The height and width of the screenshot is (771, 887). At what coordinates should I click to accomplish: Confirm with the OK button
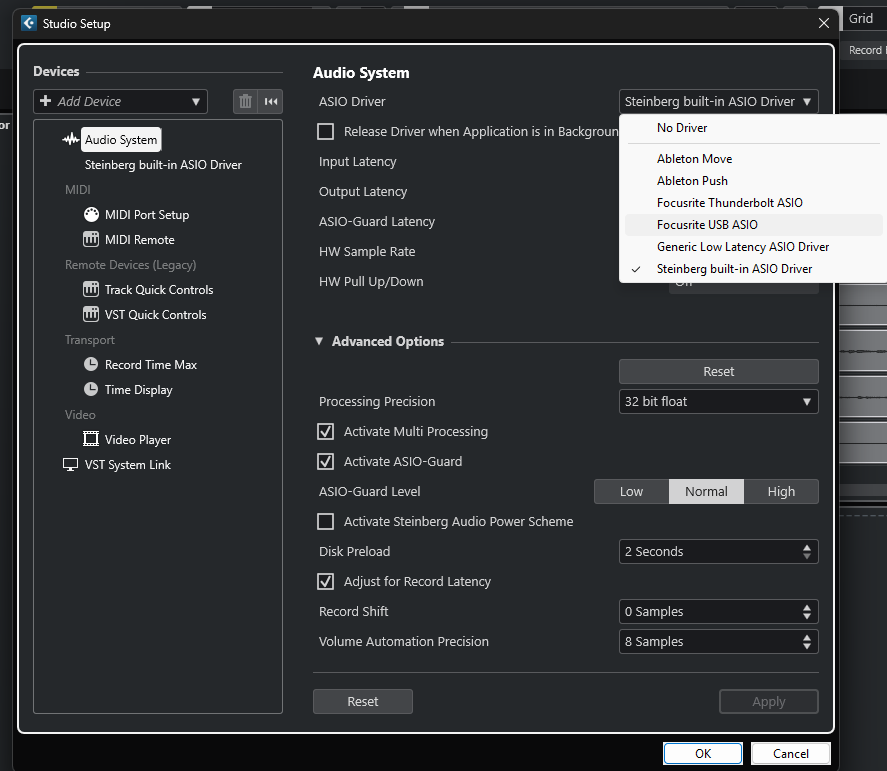coord(703,753)
